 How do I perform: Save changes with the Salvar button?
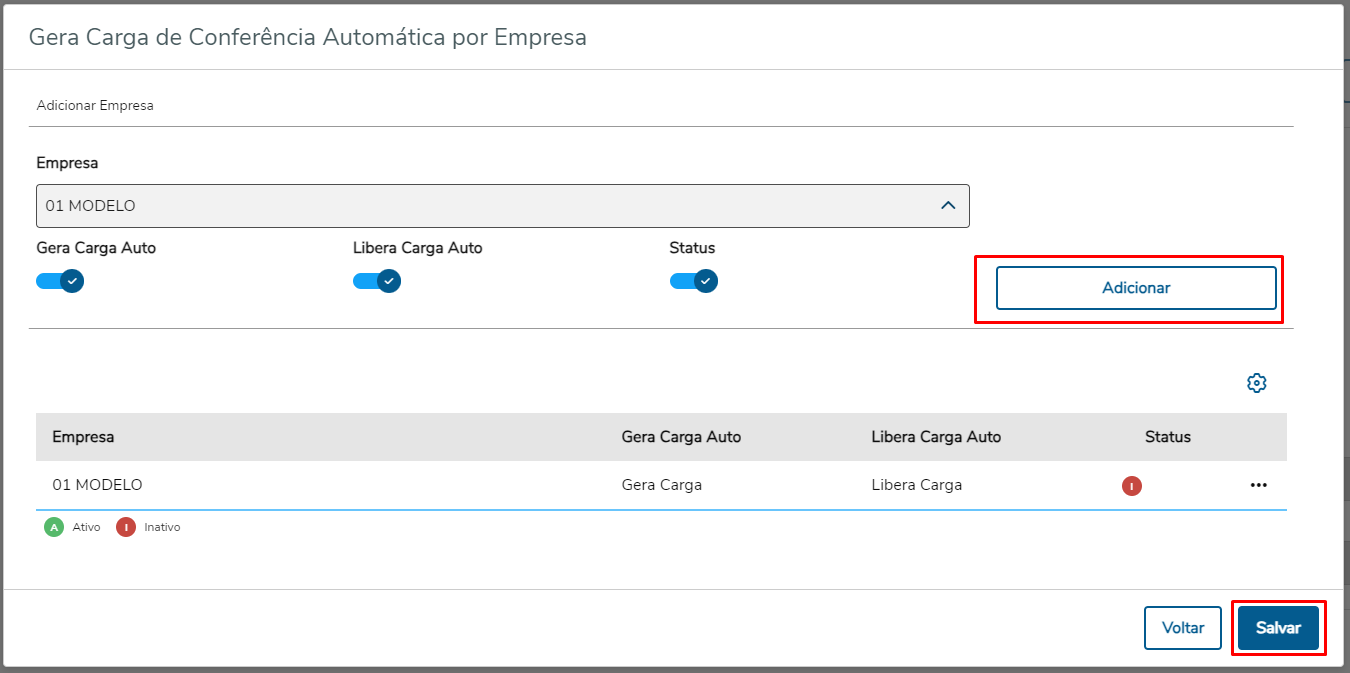click(x=1278, y=628)
